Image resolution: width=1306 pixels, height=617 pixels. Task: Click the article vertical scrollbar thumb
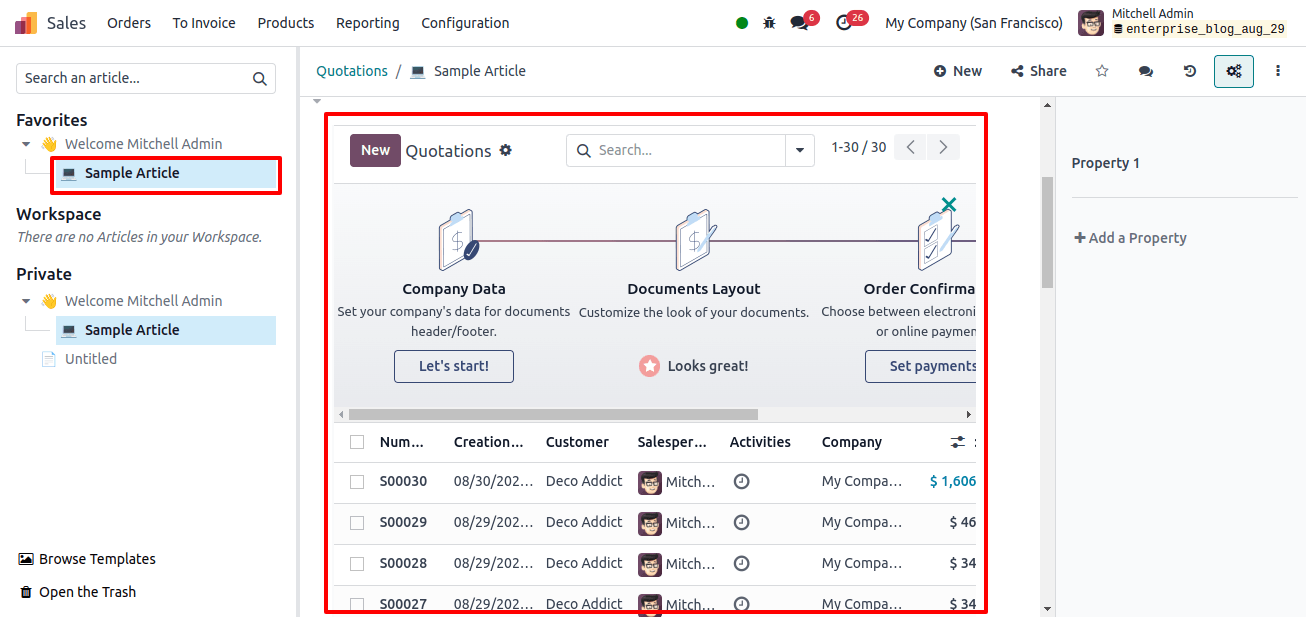tap(1047, 232)
